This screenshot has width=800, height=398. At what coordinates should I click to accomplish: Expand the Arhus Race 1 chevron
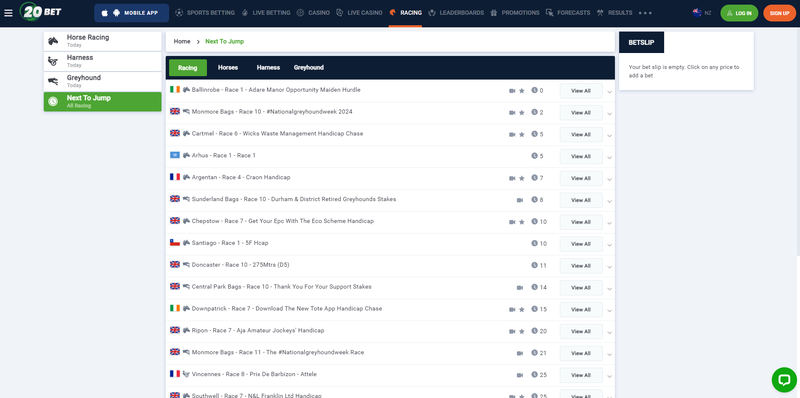coord(609,158)
